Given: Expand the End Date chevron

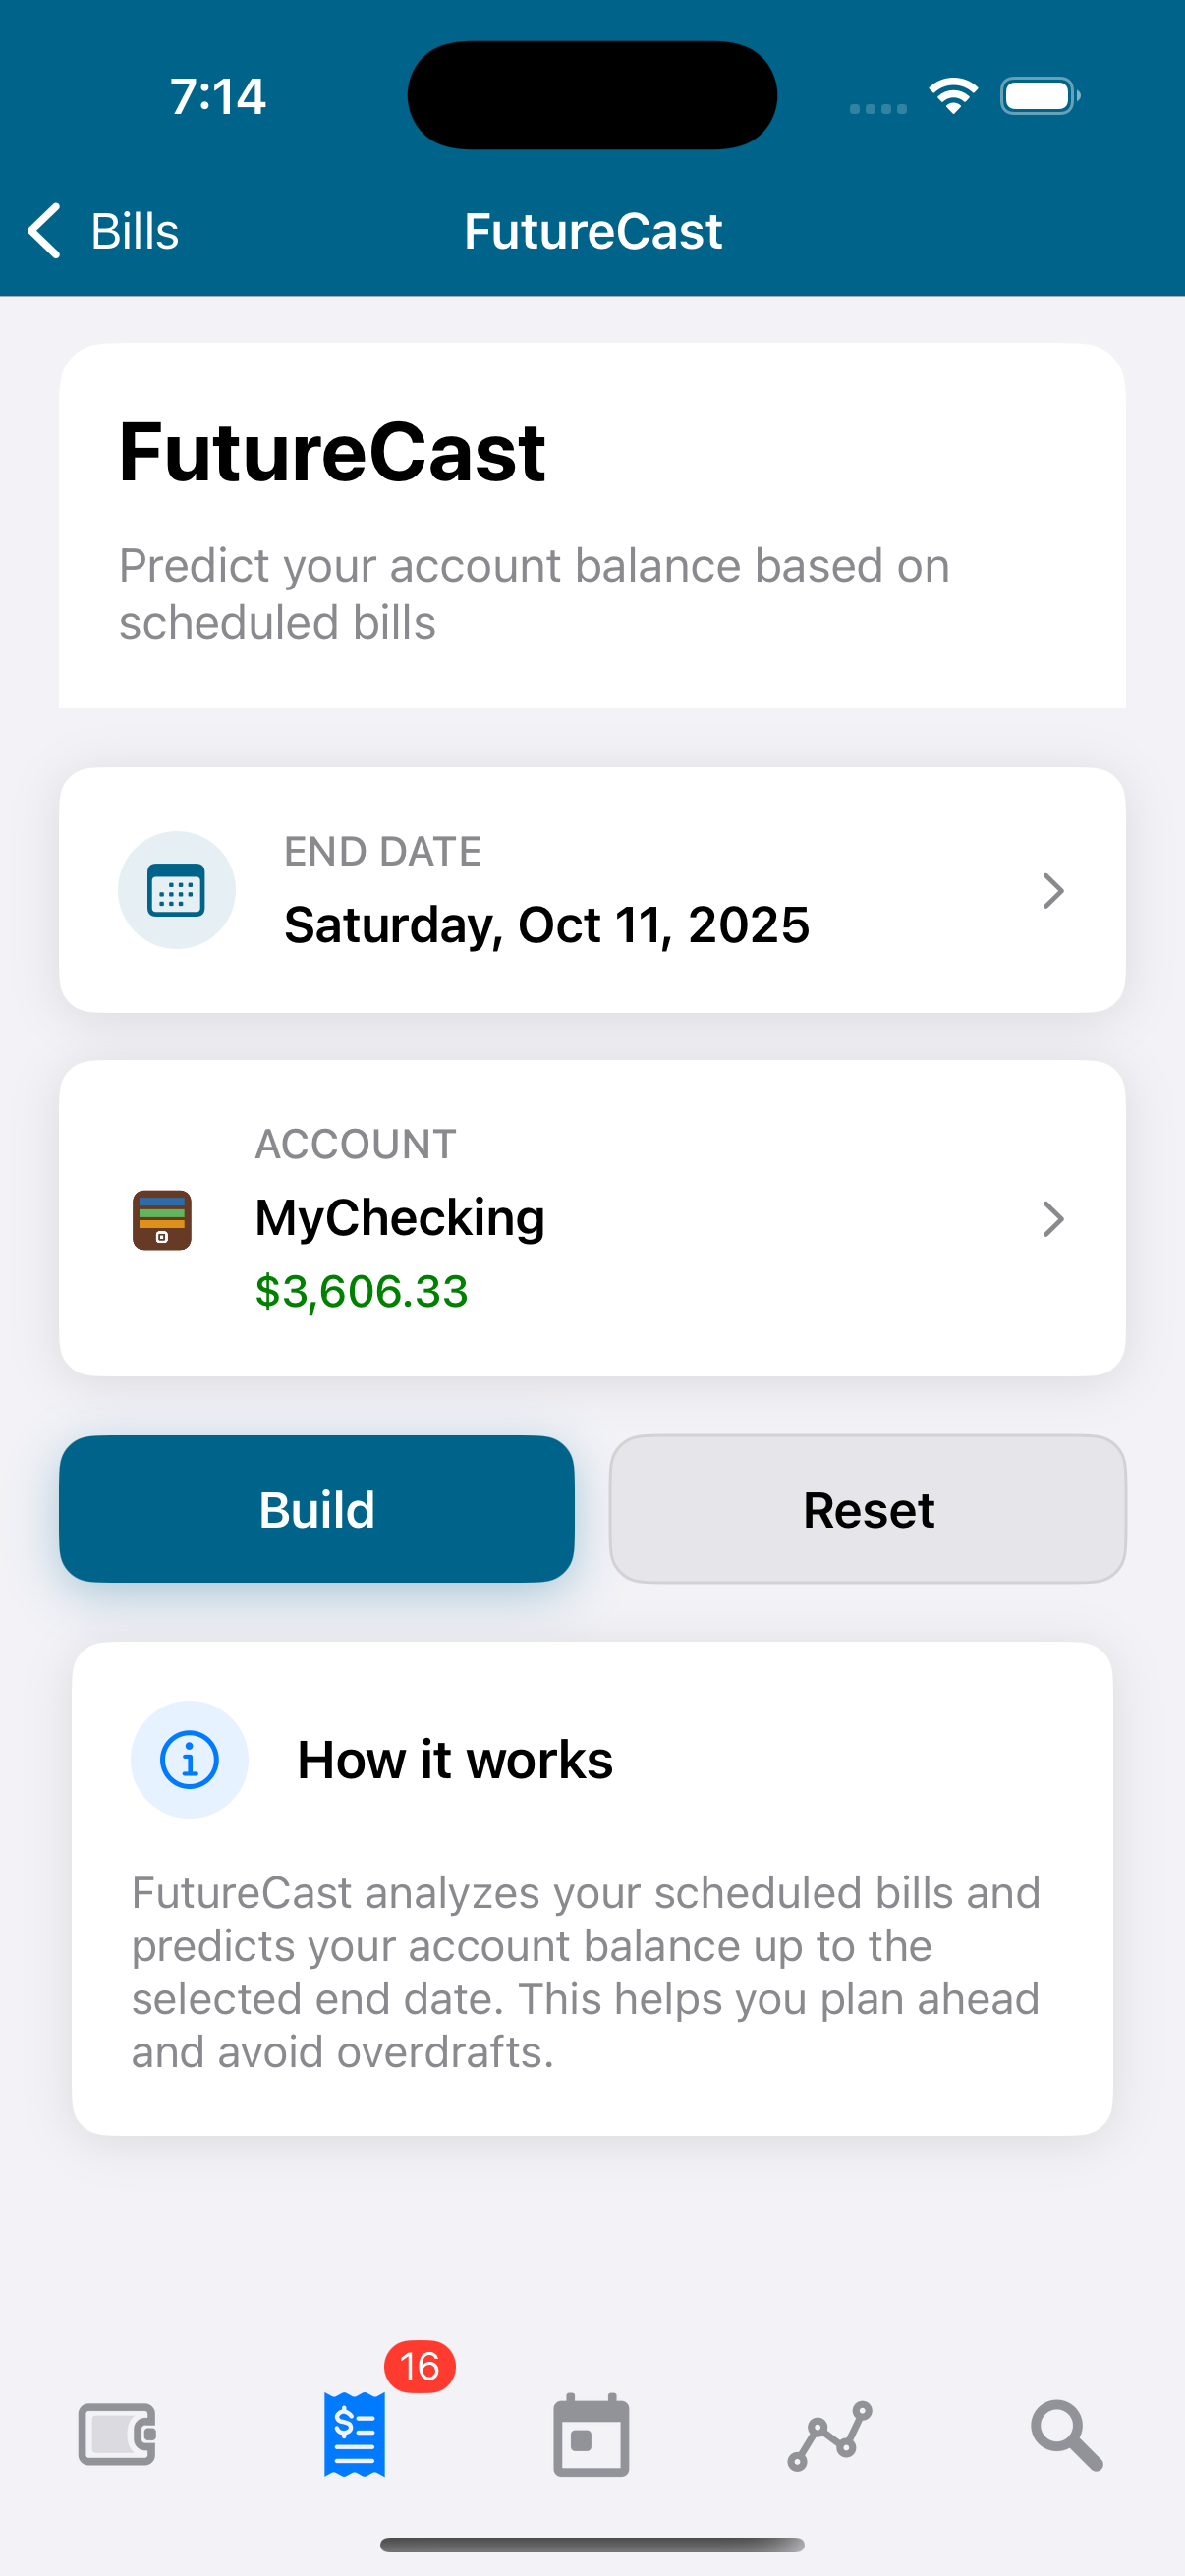Looking at the screenshot, I should tap(1052, 890).
